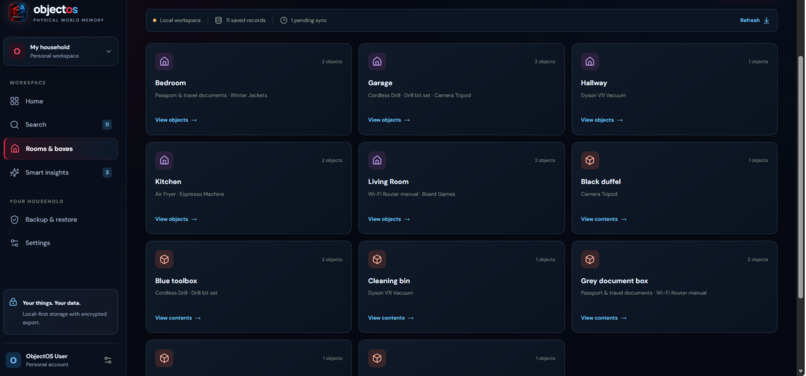View objects in the Living Room card

point(389,219)
